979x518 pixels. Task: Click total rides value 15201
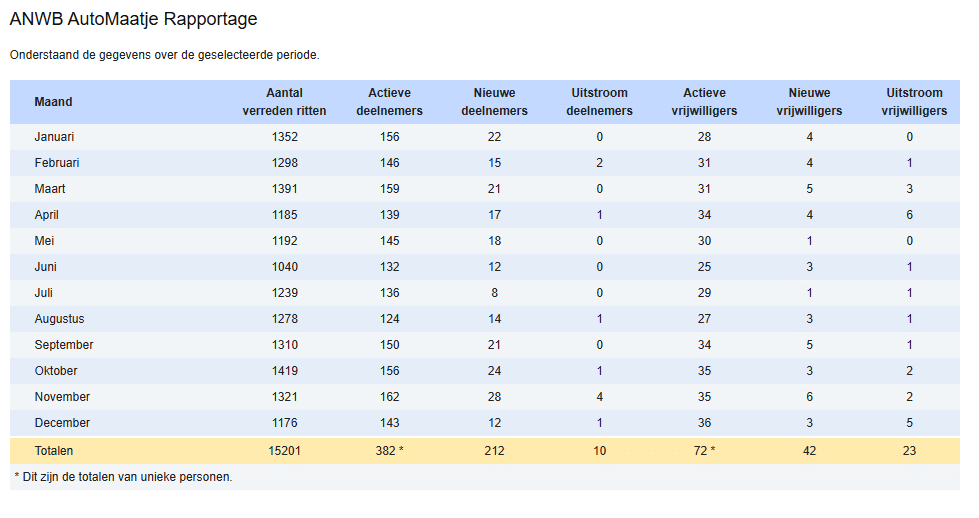[285, 451]
